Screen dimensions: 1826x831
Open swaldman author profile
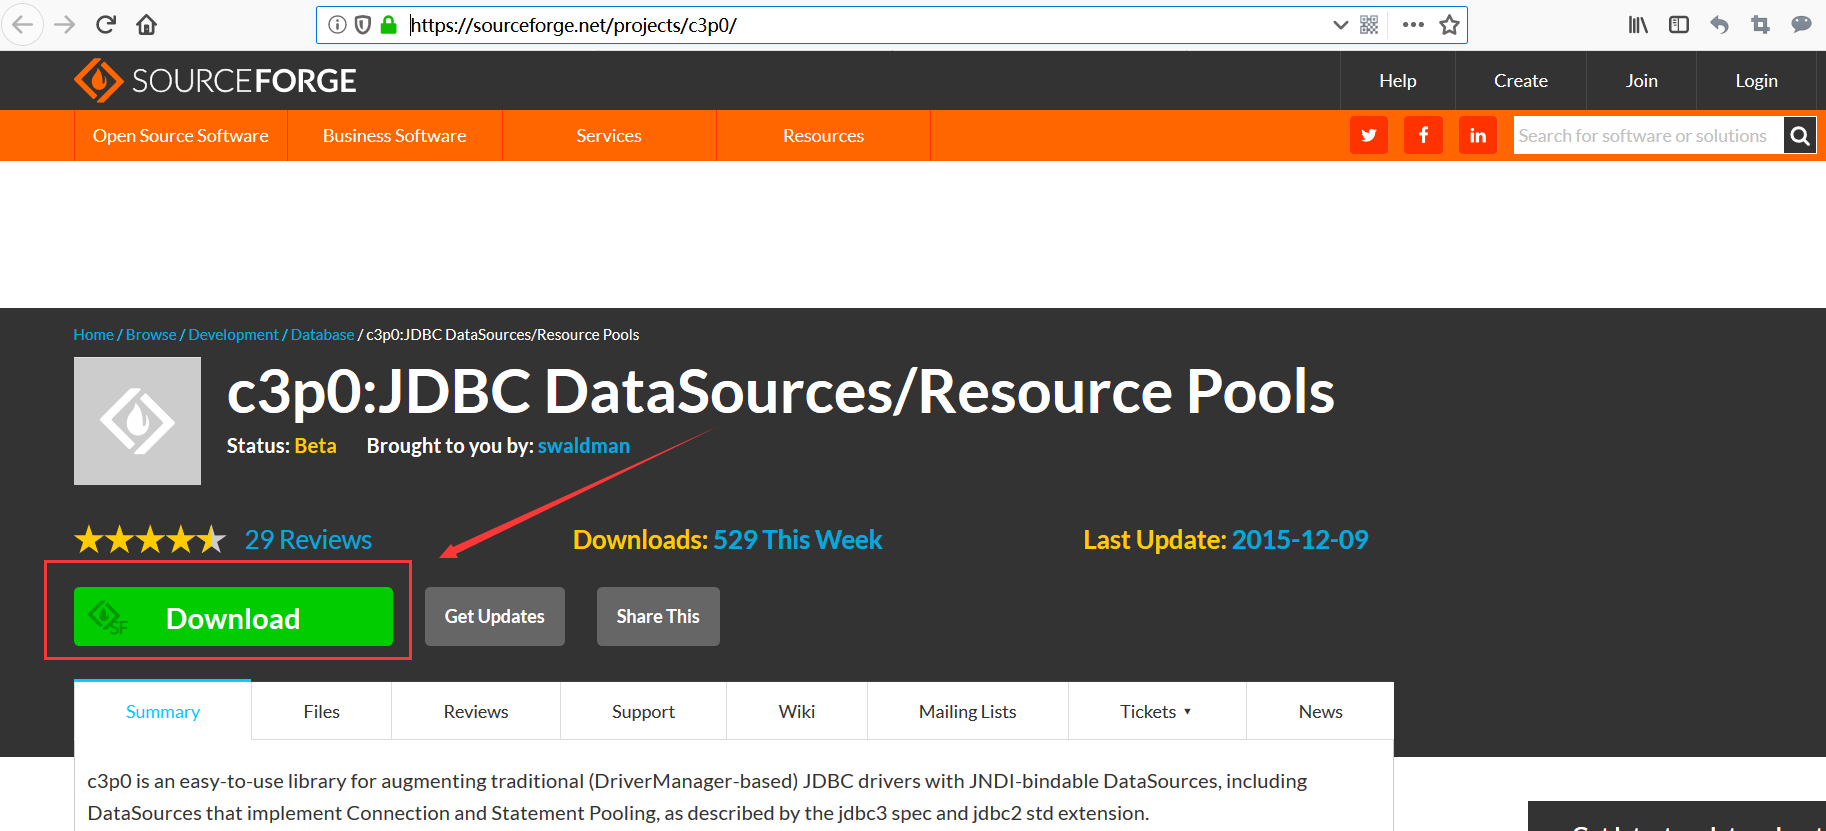click(584, 446)
